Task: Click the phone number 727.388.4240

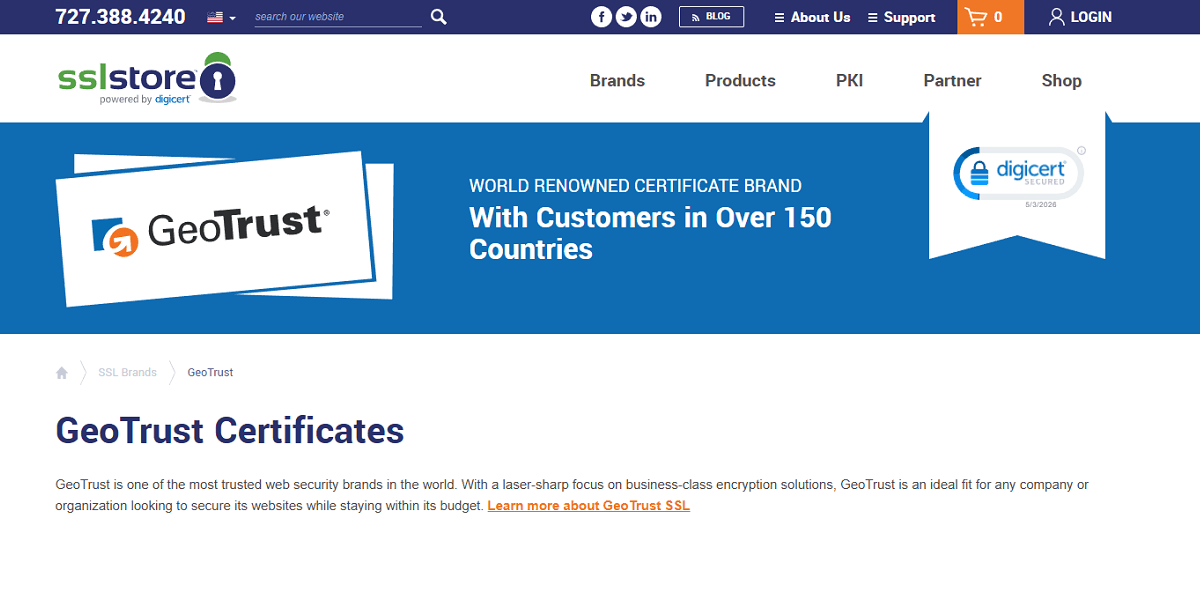Action: (x=120, y=17)
